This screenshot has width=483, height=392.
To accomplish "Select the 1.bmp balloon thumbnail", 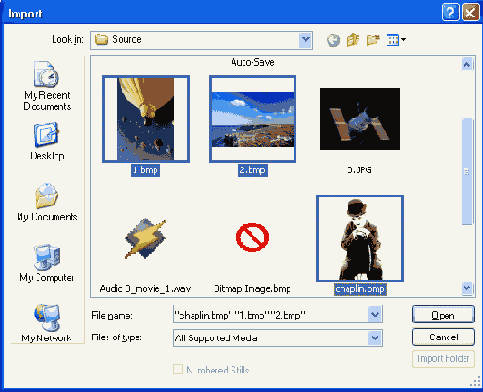I will tap(146, 119).
